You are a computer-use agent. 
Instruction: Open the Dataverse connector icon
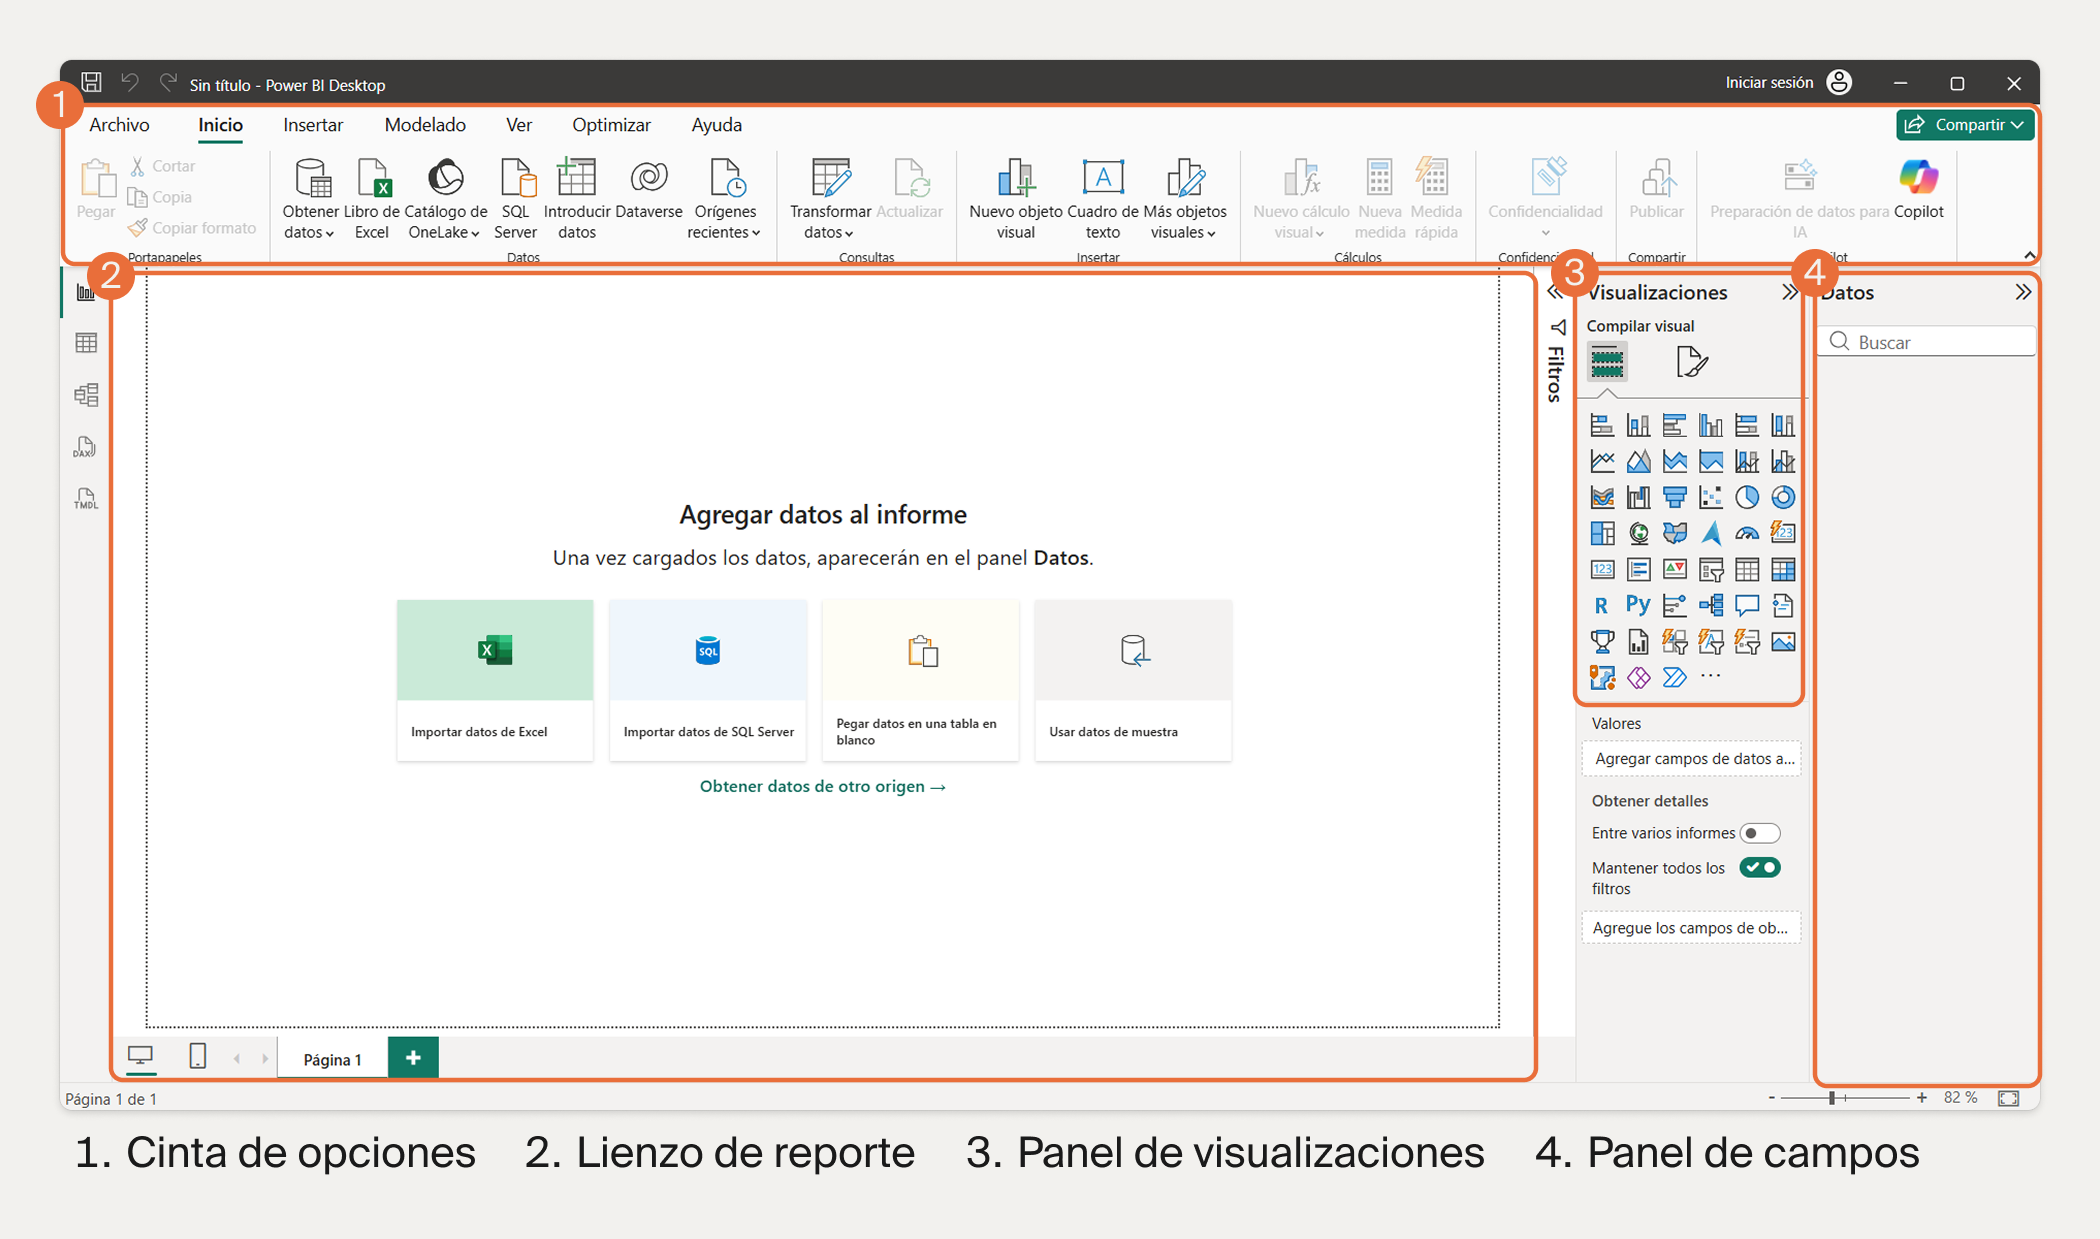click(648, 179)
